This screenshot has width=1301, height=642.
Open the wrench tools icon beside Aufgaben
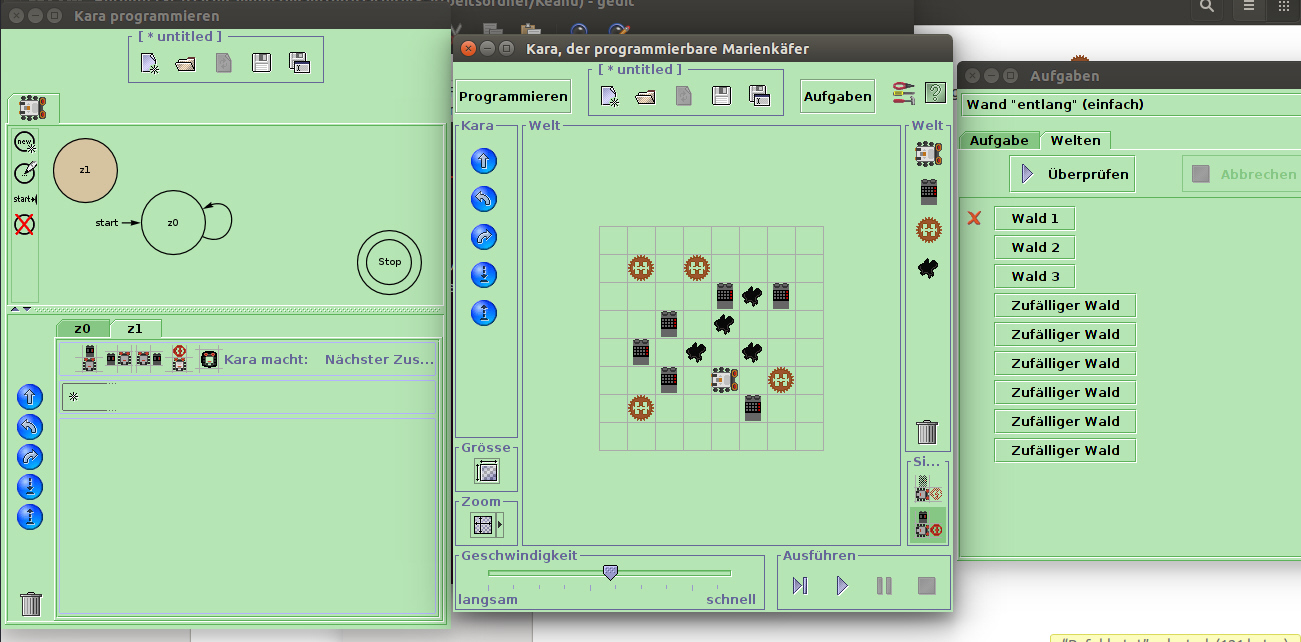tap(904, 94)
